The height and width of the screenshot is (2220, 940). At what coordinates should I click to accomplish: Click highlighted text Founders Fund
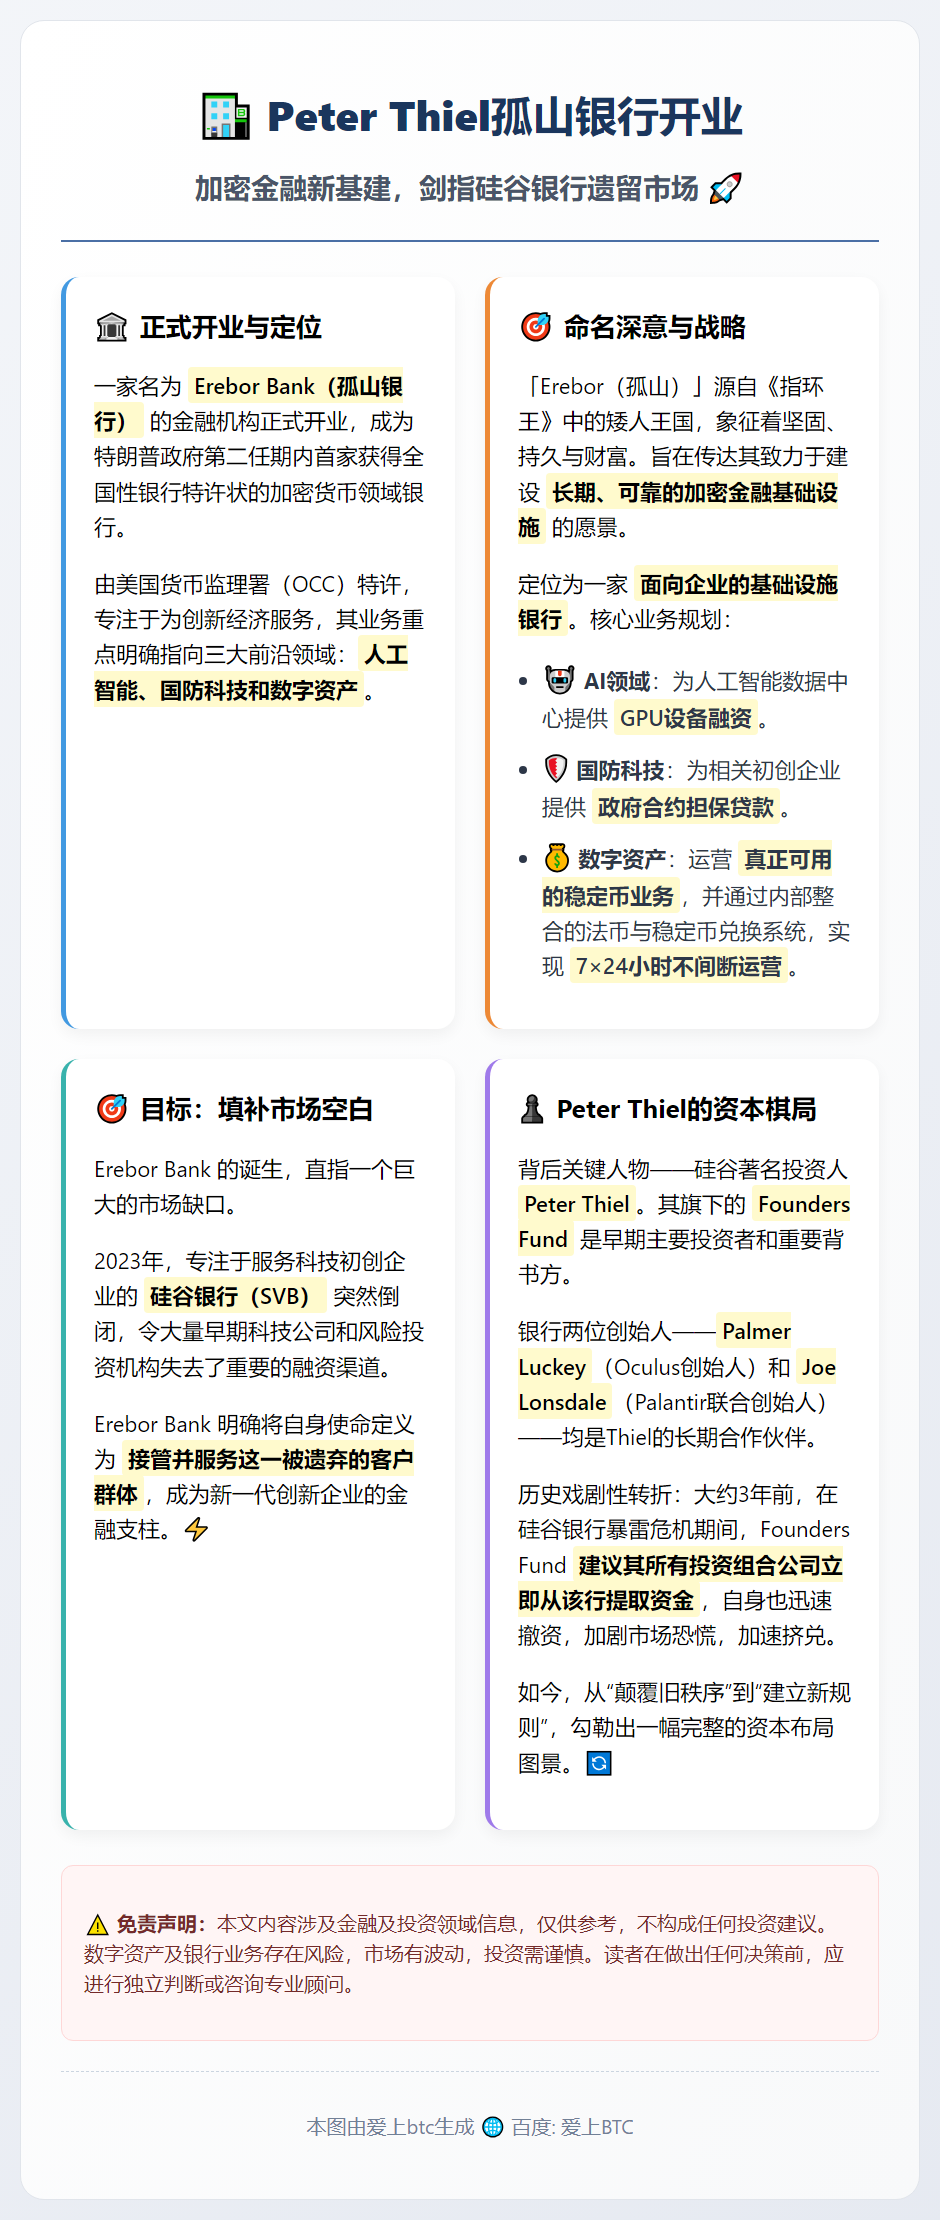[x=684, y=1222]
